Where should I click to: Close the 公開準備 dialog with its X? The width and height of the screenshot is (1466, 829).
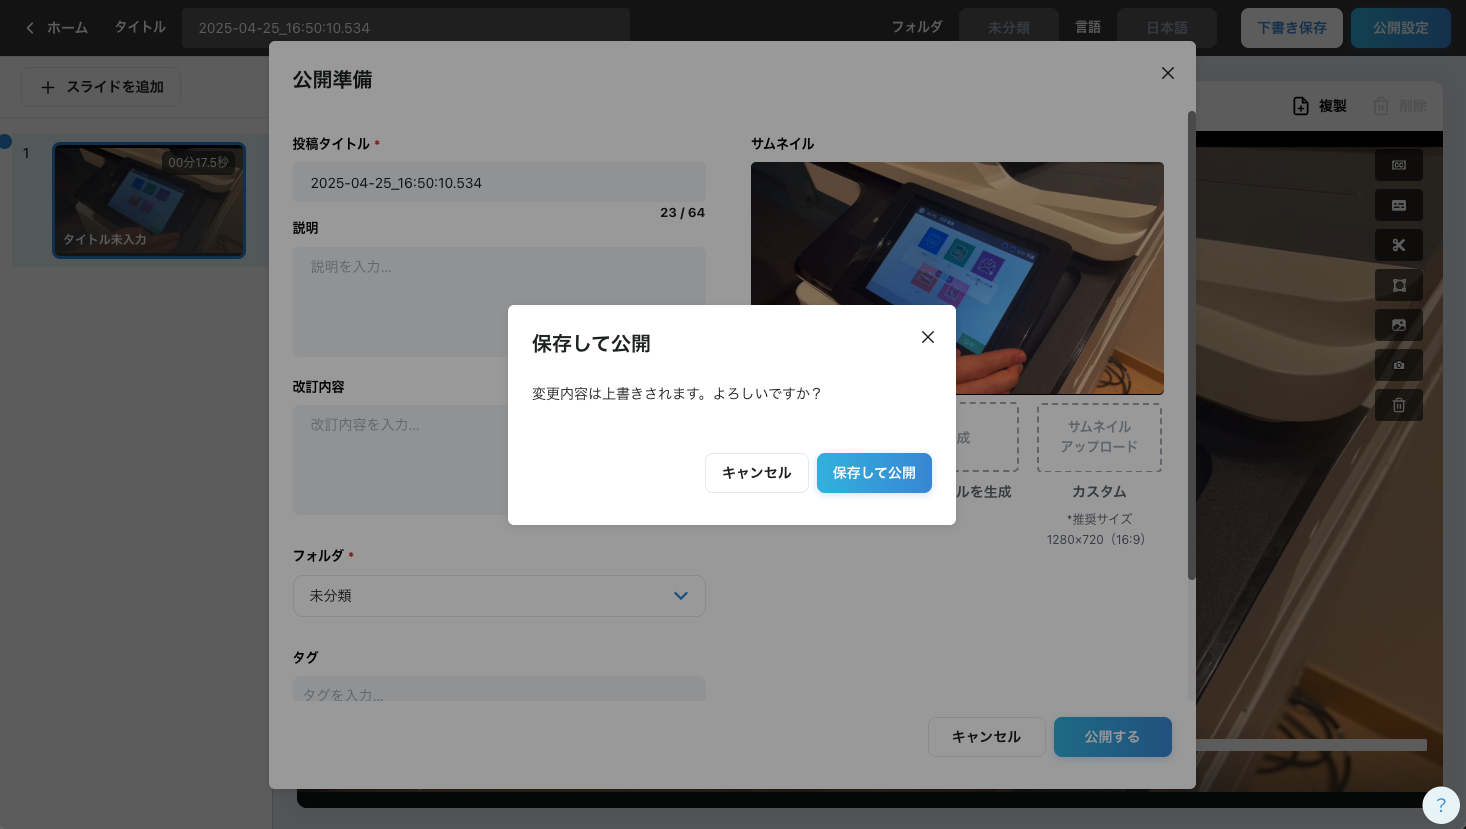tap(1167, 73)
